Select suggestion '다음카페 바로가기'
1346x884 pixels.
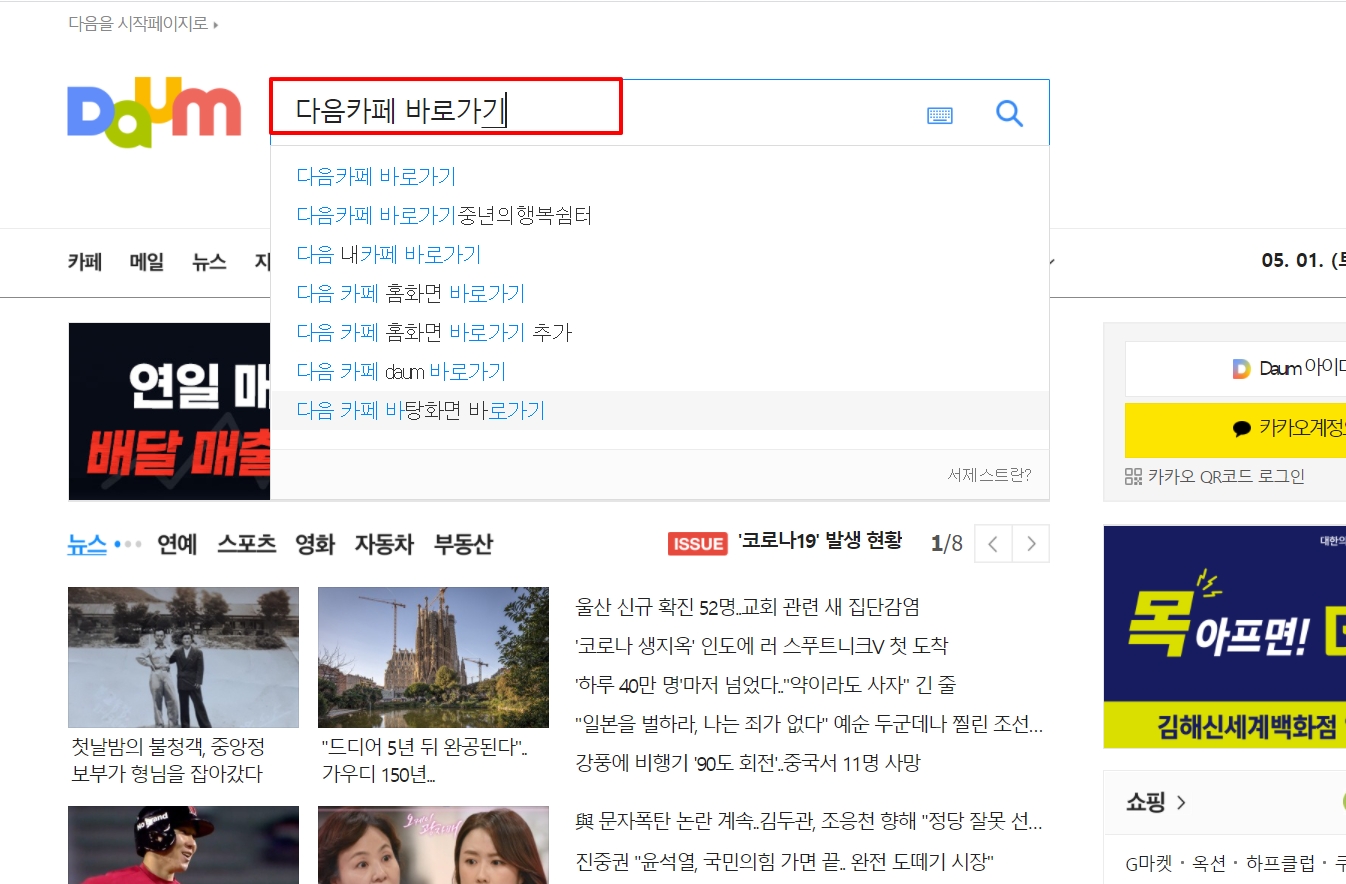(376, 176)
